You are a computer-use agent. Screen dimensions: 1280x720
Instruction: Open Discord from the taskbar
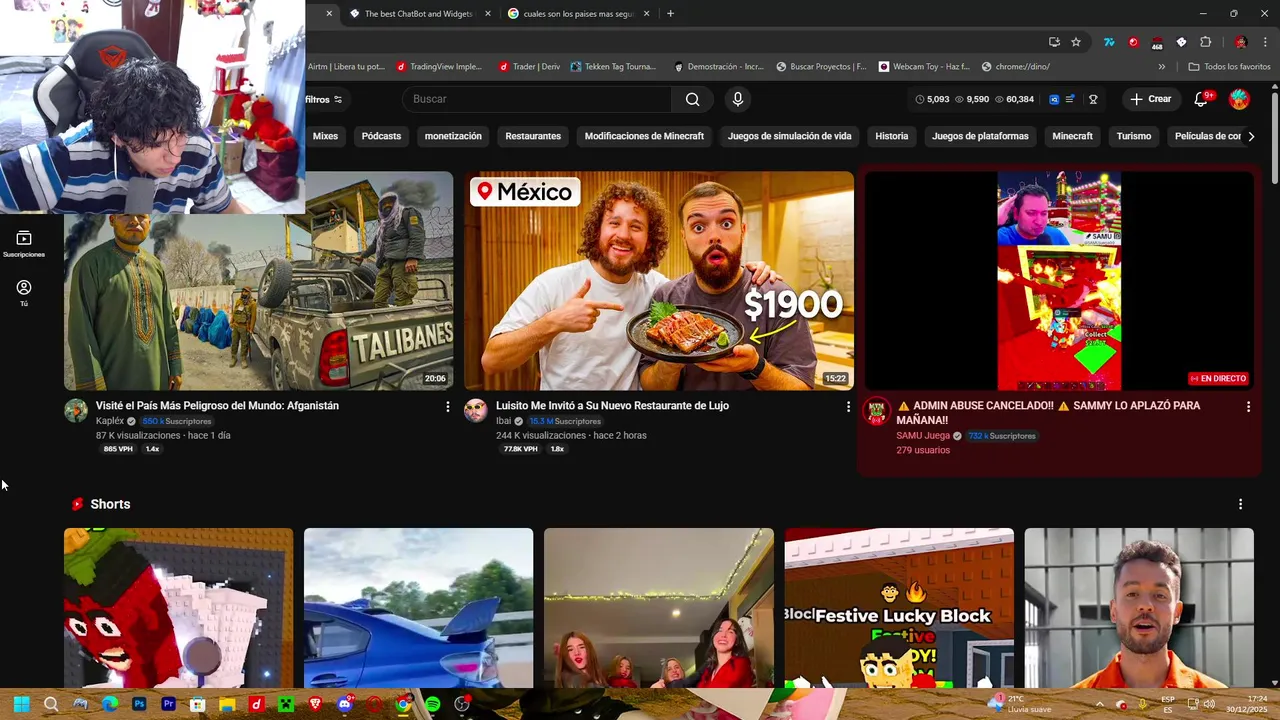click(345, 704)
